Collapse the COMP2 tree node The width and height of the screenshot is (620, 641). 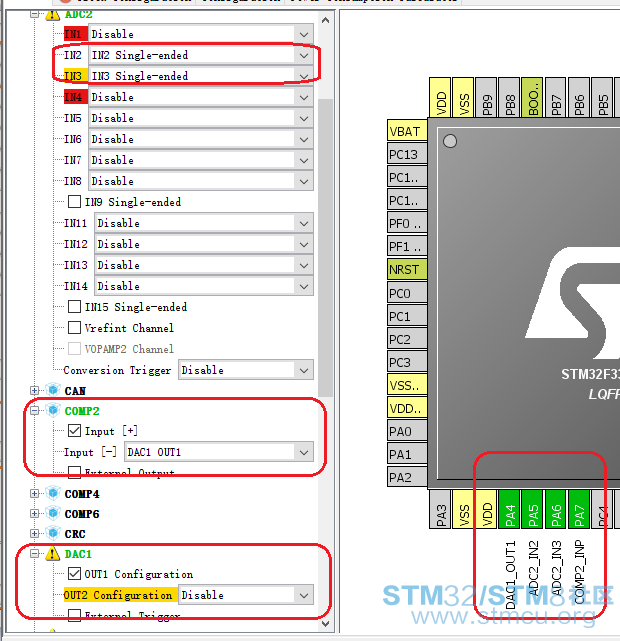[x=34, y=410]
